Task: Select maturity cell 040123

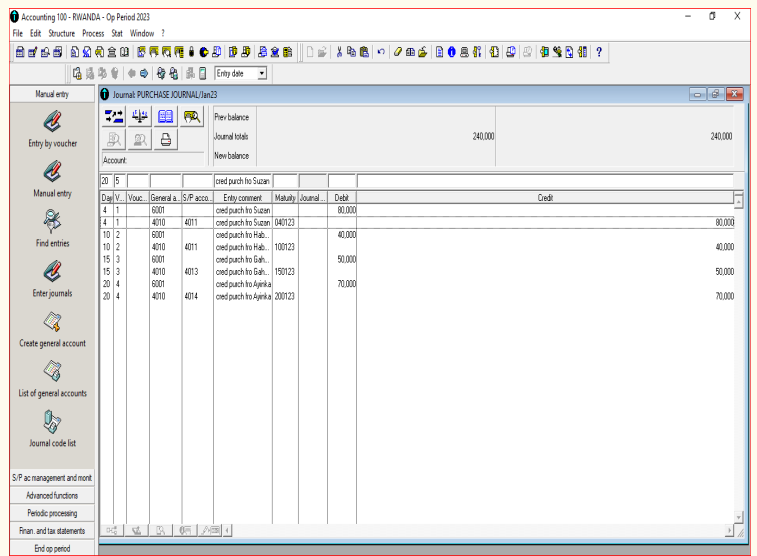Action: click(x=285, y=222)
